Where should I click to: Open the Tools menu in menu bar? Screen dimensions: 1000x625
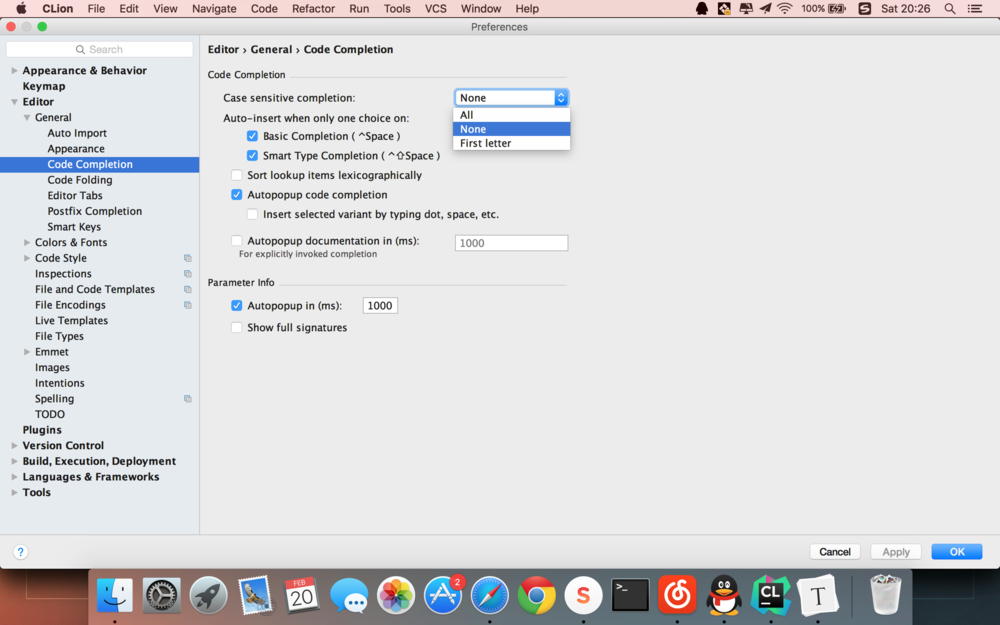click(397, 9)
